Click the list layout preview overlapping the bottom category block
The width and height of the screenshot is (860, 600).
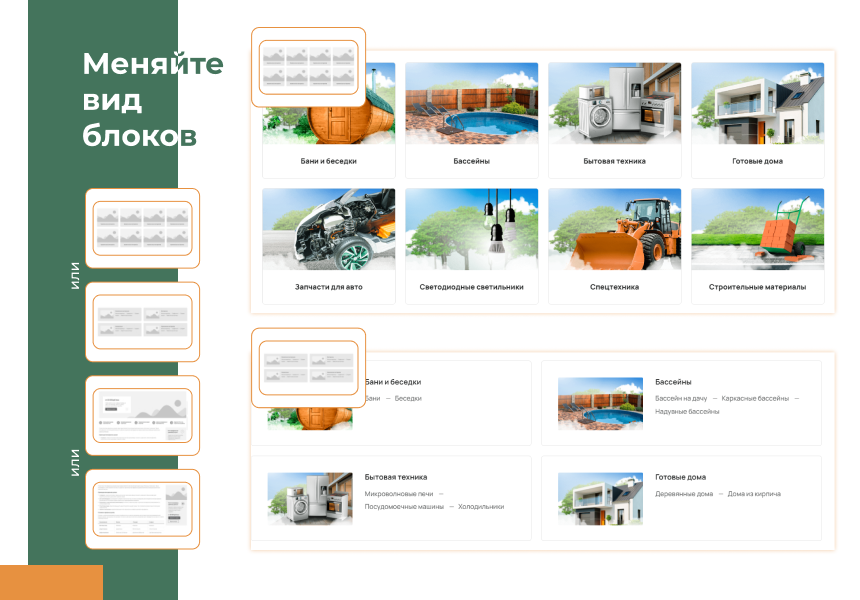[308, 367]
